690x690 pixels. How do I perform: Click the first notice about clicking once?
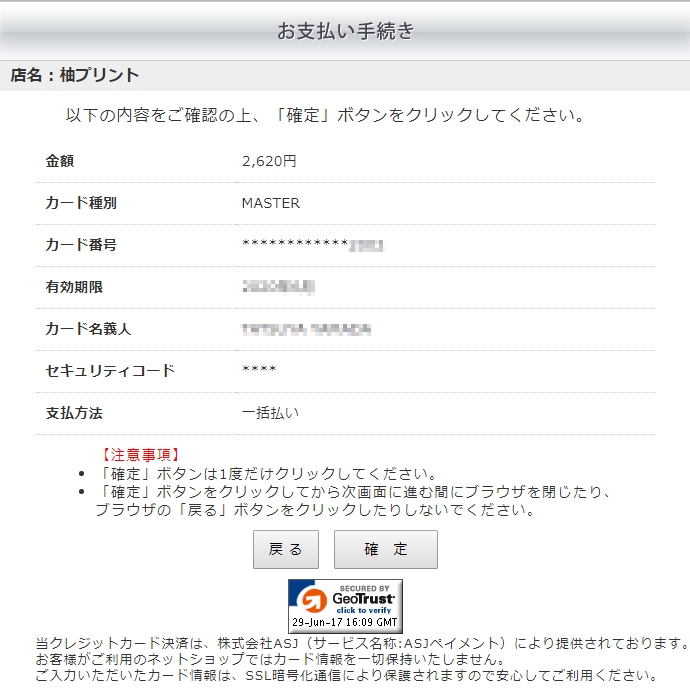[267, 473]
